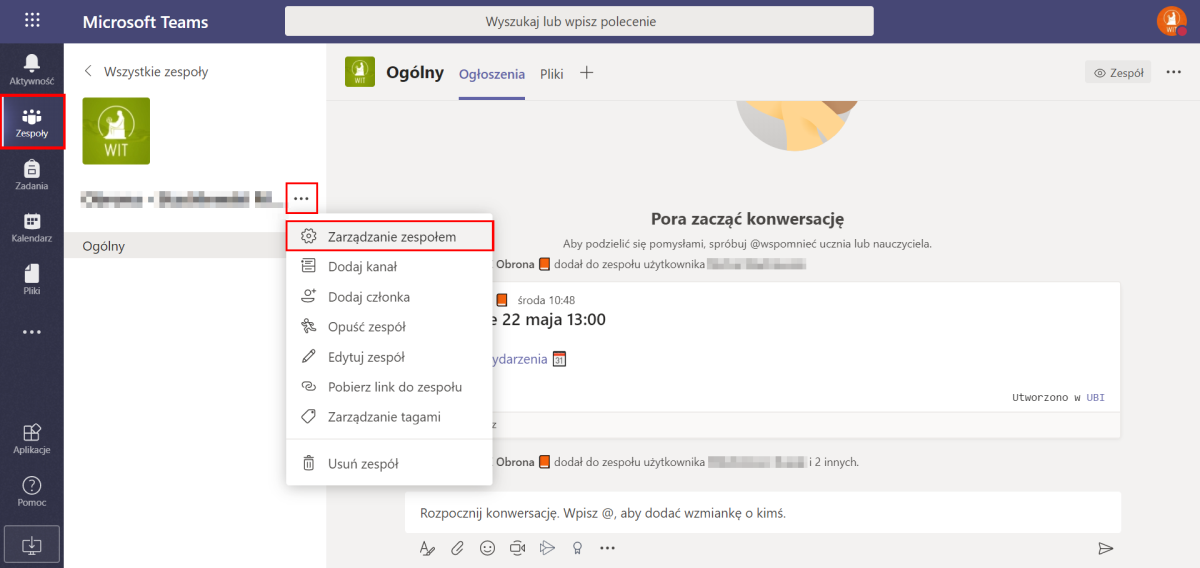Open the Stream icon in compose bar
This screenshot has width=1200, height=568.
pos(547,548)
